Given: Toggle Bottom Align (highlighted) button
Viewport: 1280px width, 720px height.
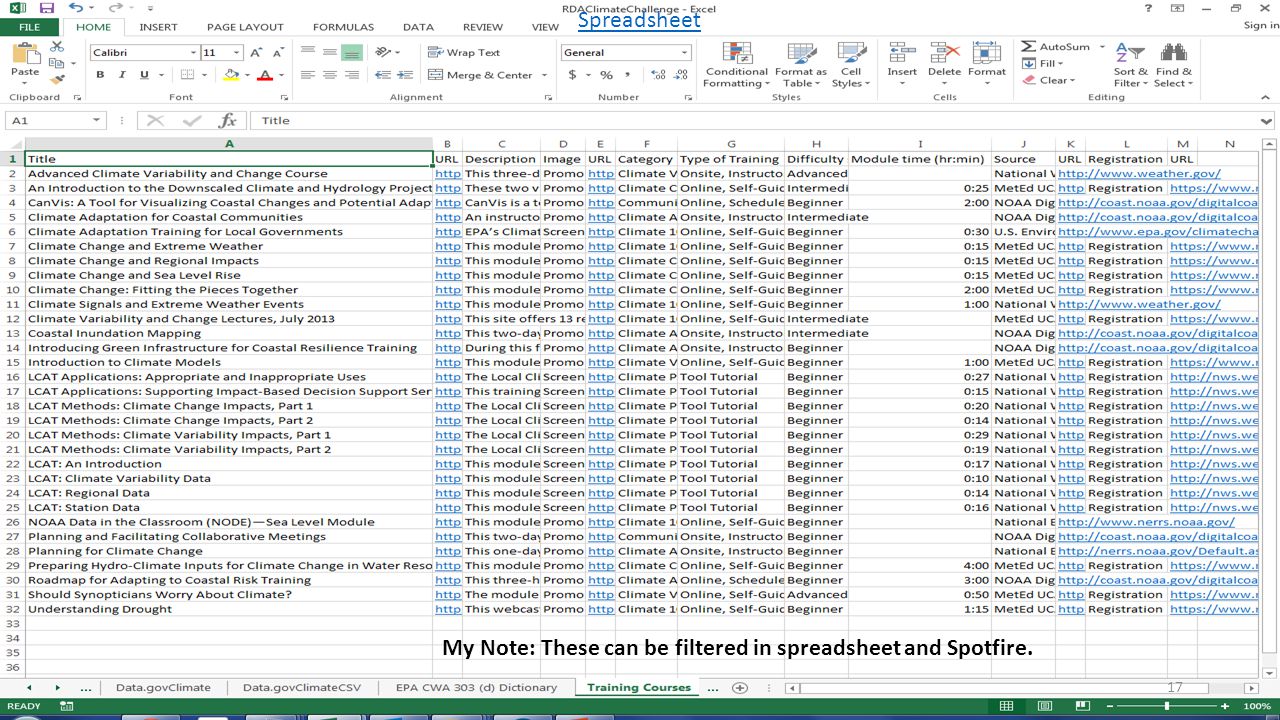Looking at the screenshot, I should (x=351, y=52).
